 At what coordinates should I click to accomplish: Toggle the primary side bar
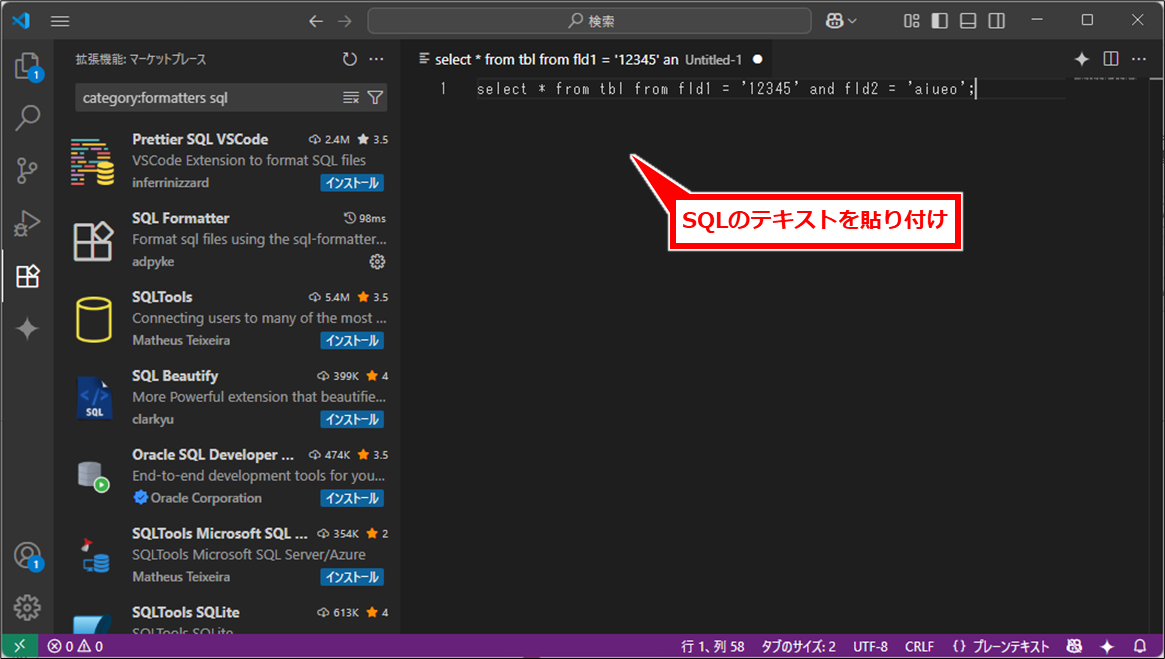[x=940, y=21]
